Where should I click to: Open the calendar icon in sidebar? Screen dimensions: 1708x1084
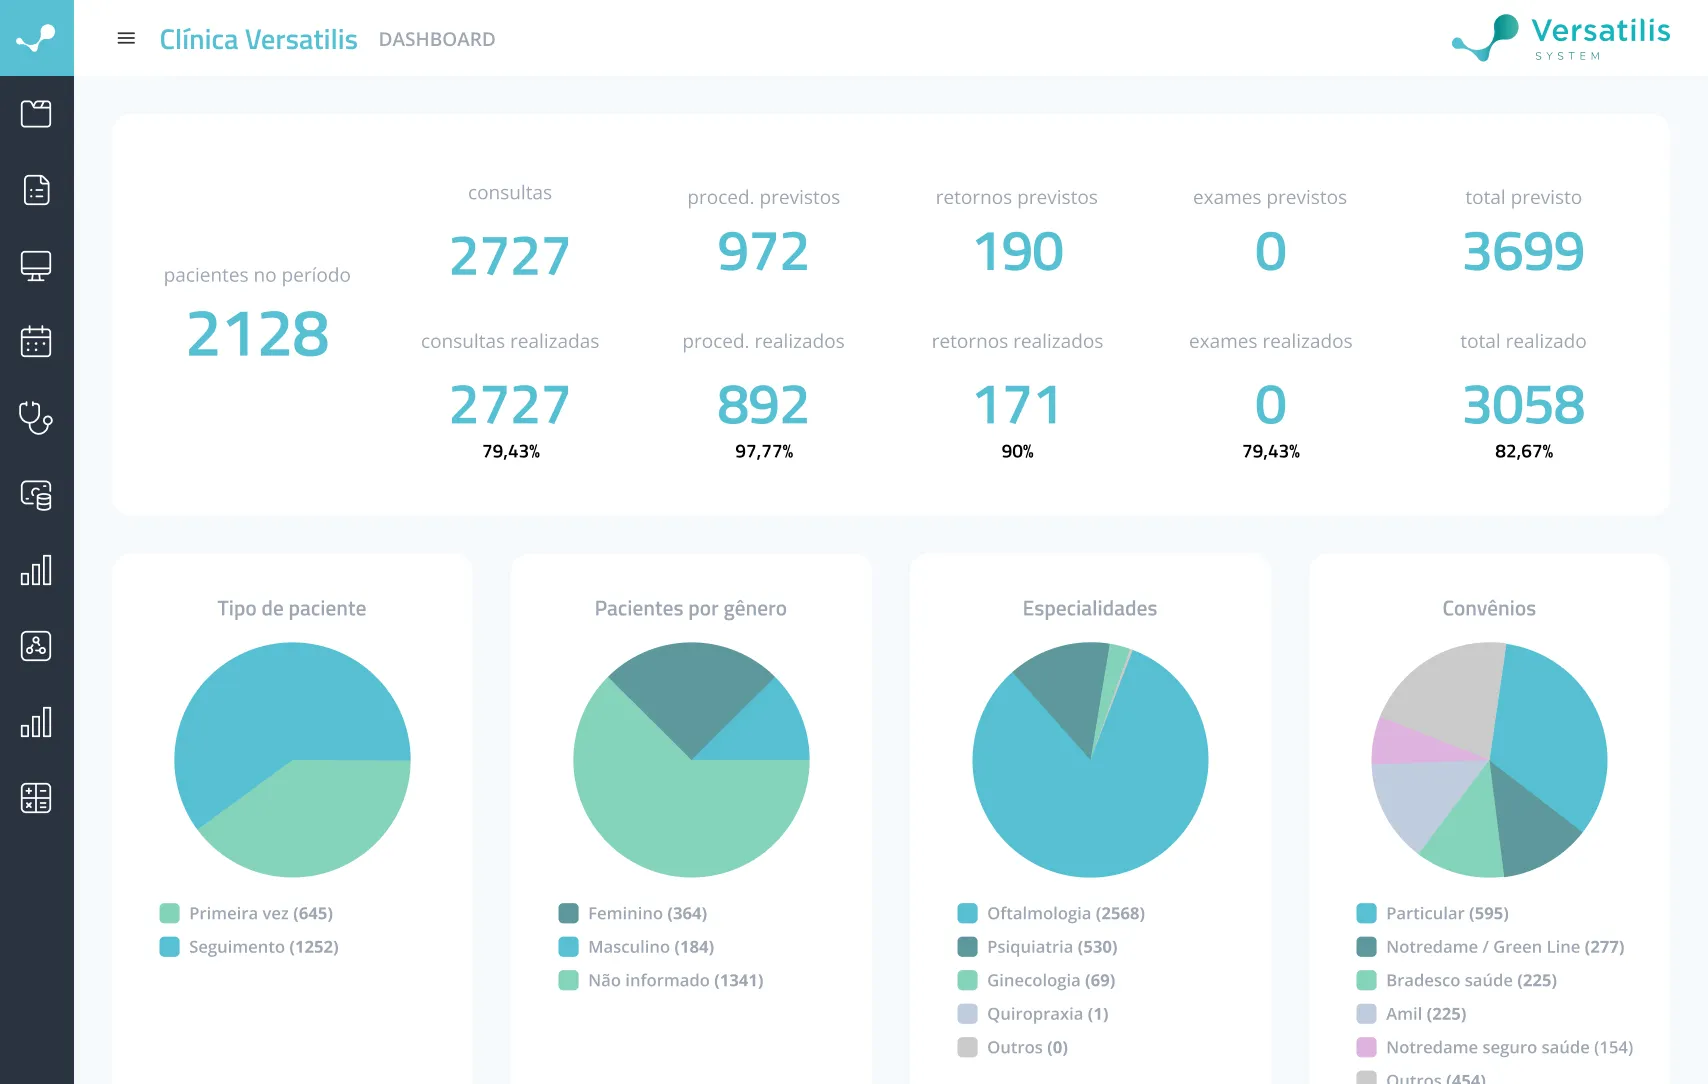[36, 342]
